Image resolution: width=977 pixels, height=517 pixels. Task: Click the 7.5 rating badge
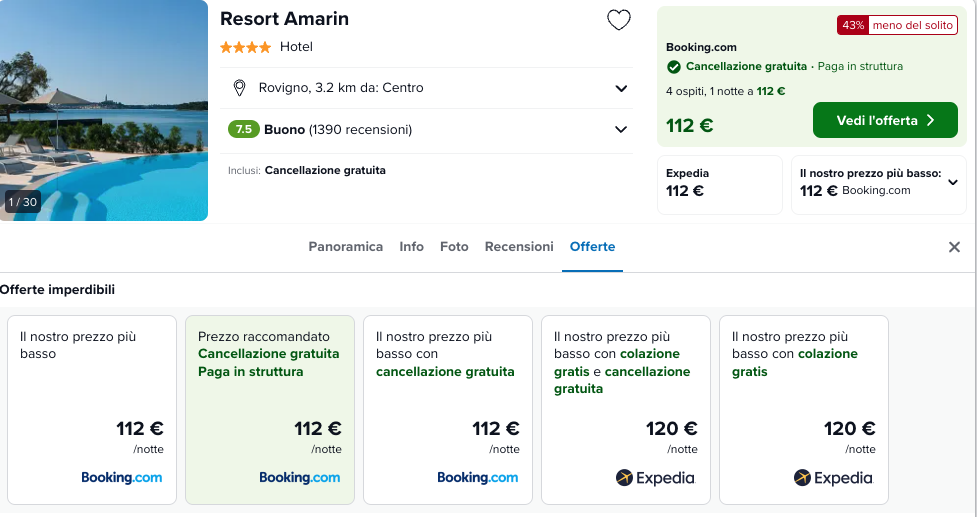(x=244, y=130)
